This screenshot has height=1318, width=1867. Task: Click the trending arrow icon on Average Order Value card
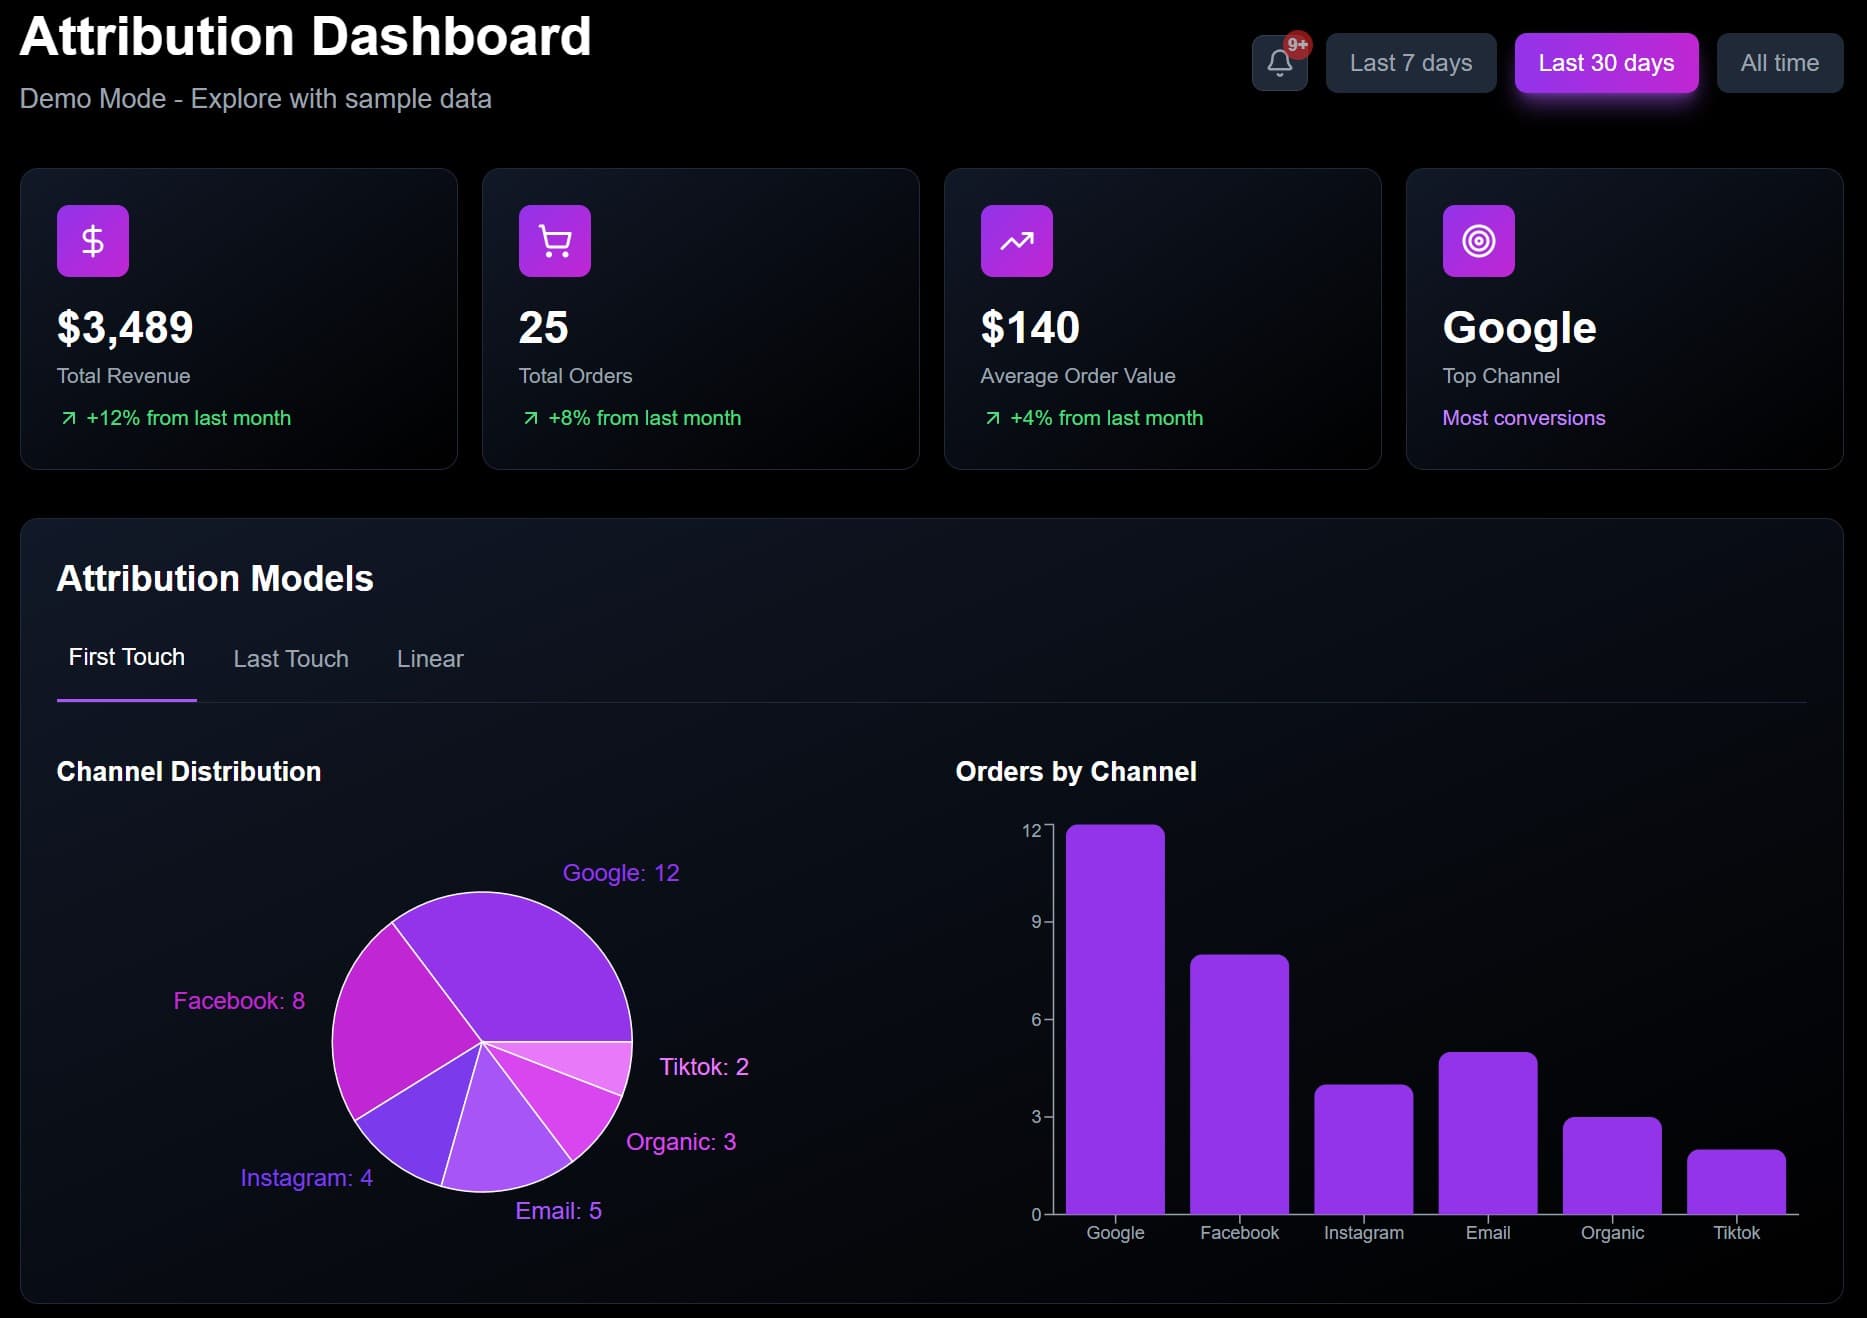point(1016,240)
